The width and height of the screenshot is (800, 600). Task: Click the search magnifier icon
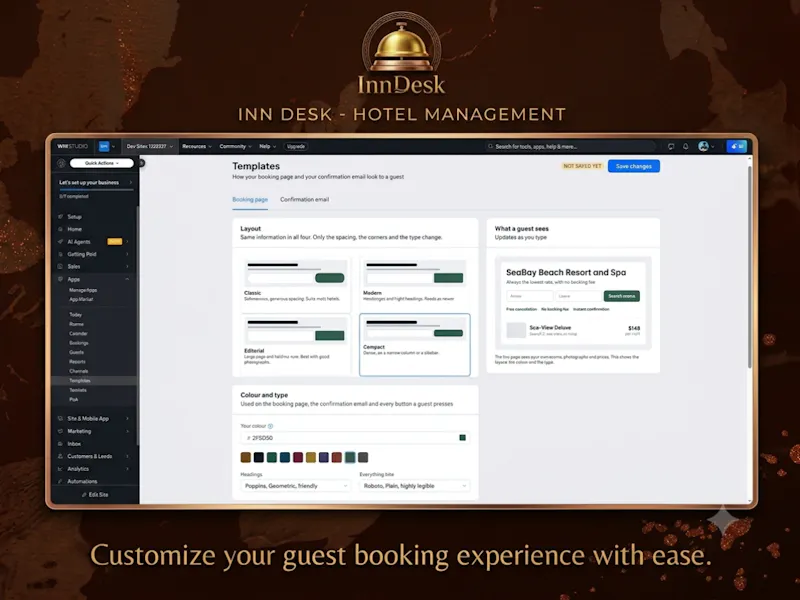point(490,146)
